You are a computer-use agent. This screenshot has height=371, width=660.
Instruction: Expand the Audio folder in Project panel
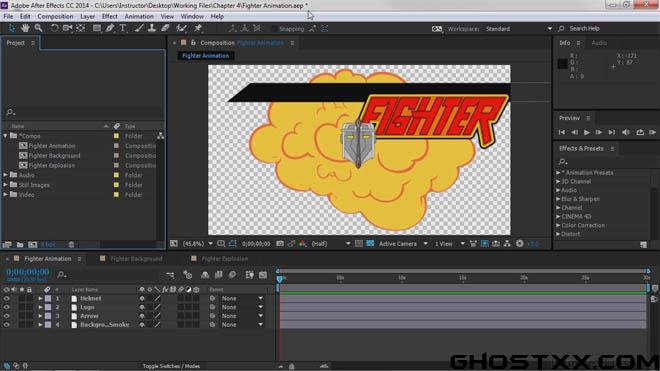(5, 175)
